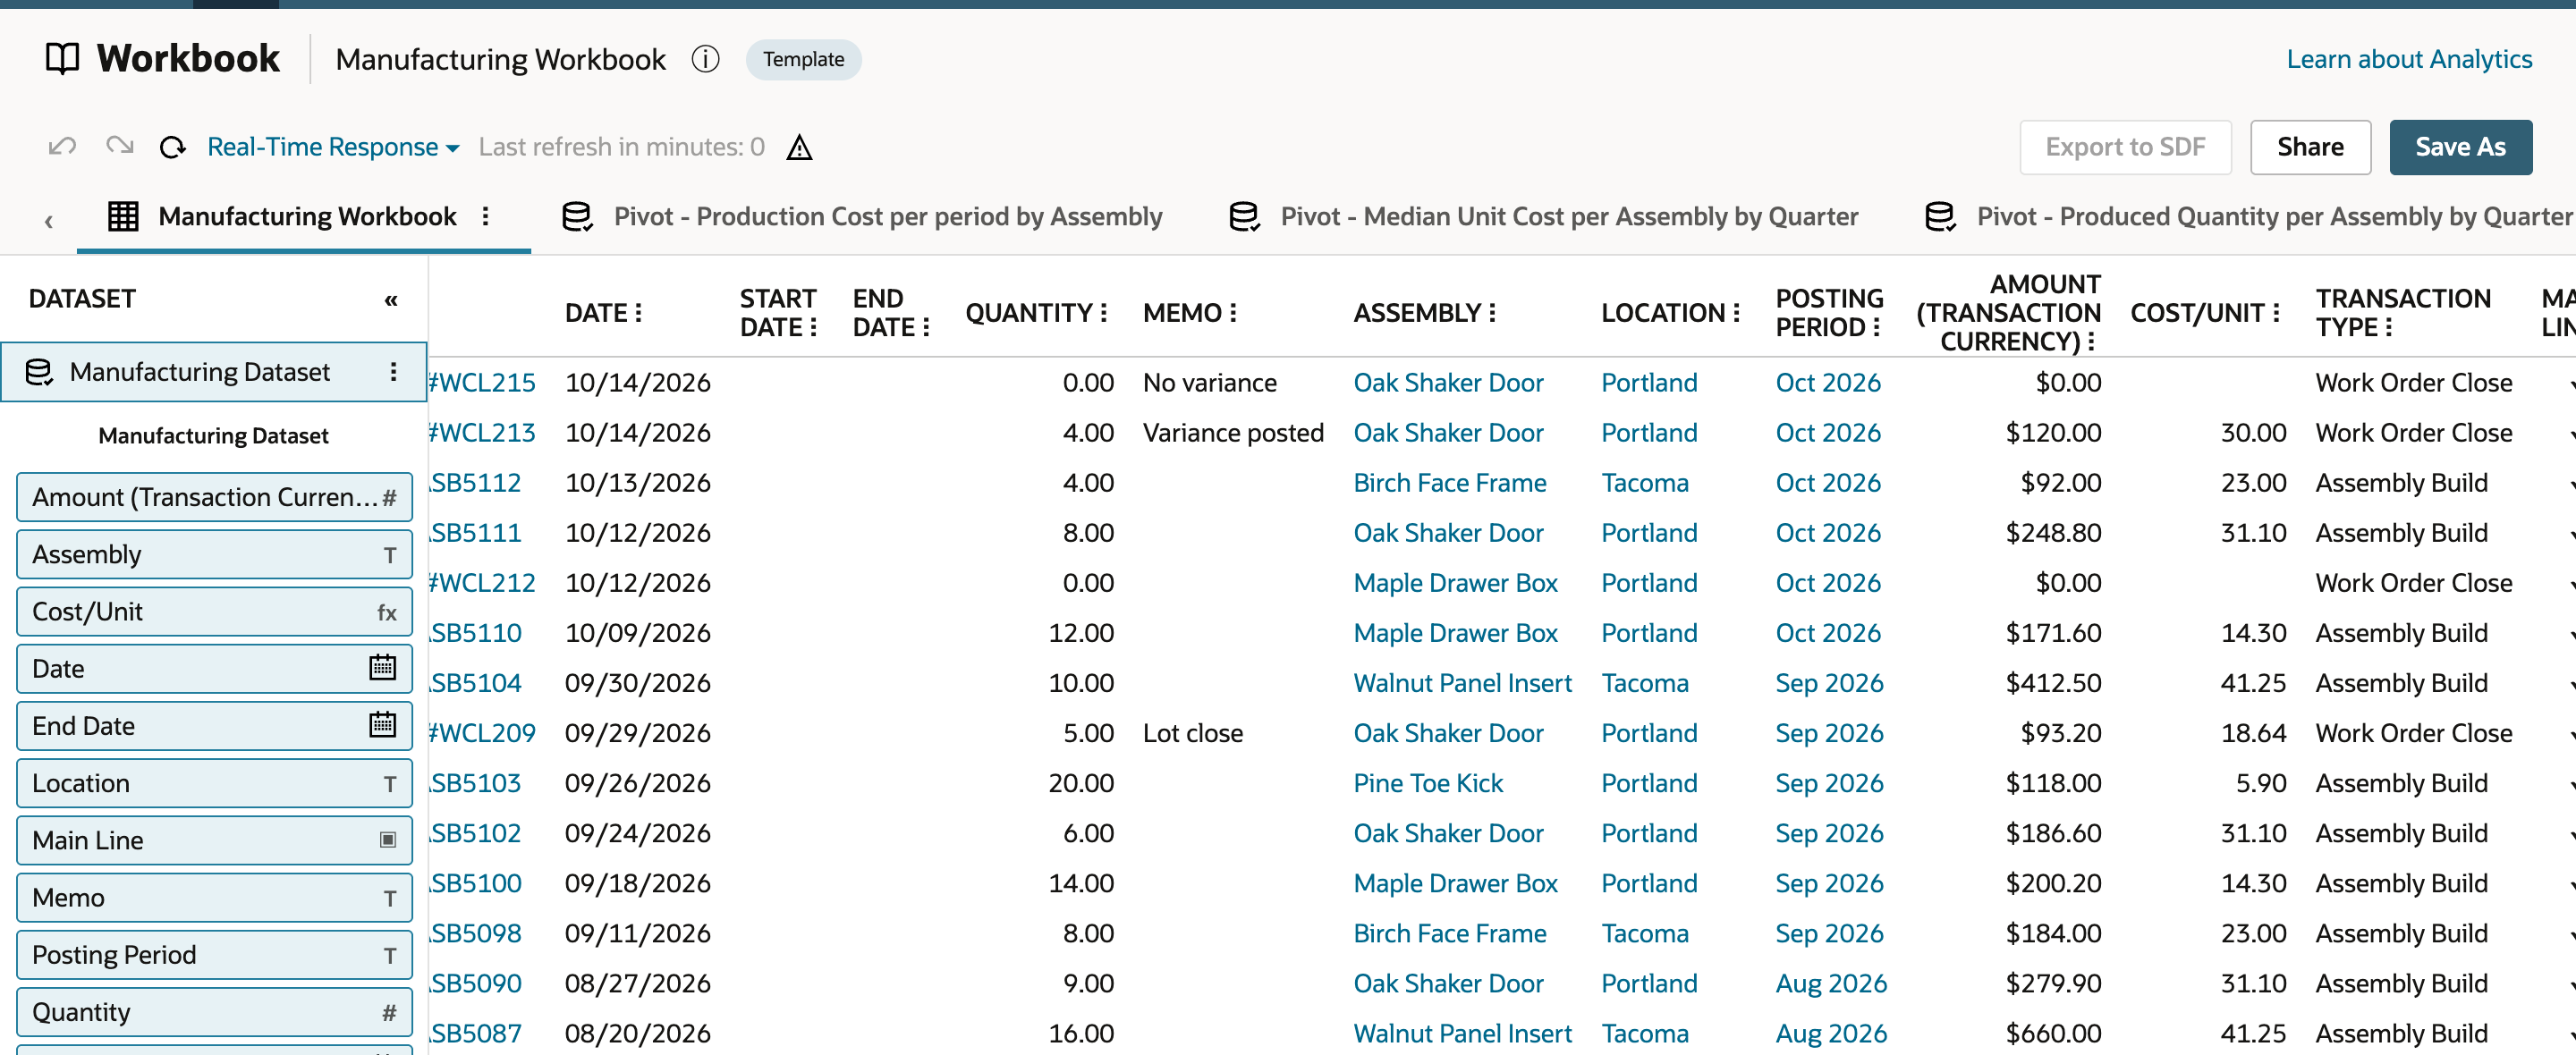The width and height of the screenshot is (2576, 1055).
Task: Select the Posting Period dataset field
Action: [214, 955]
